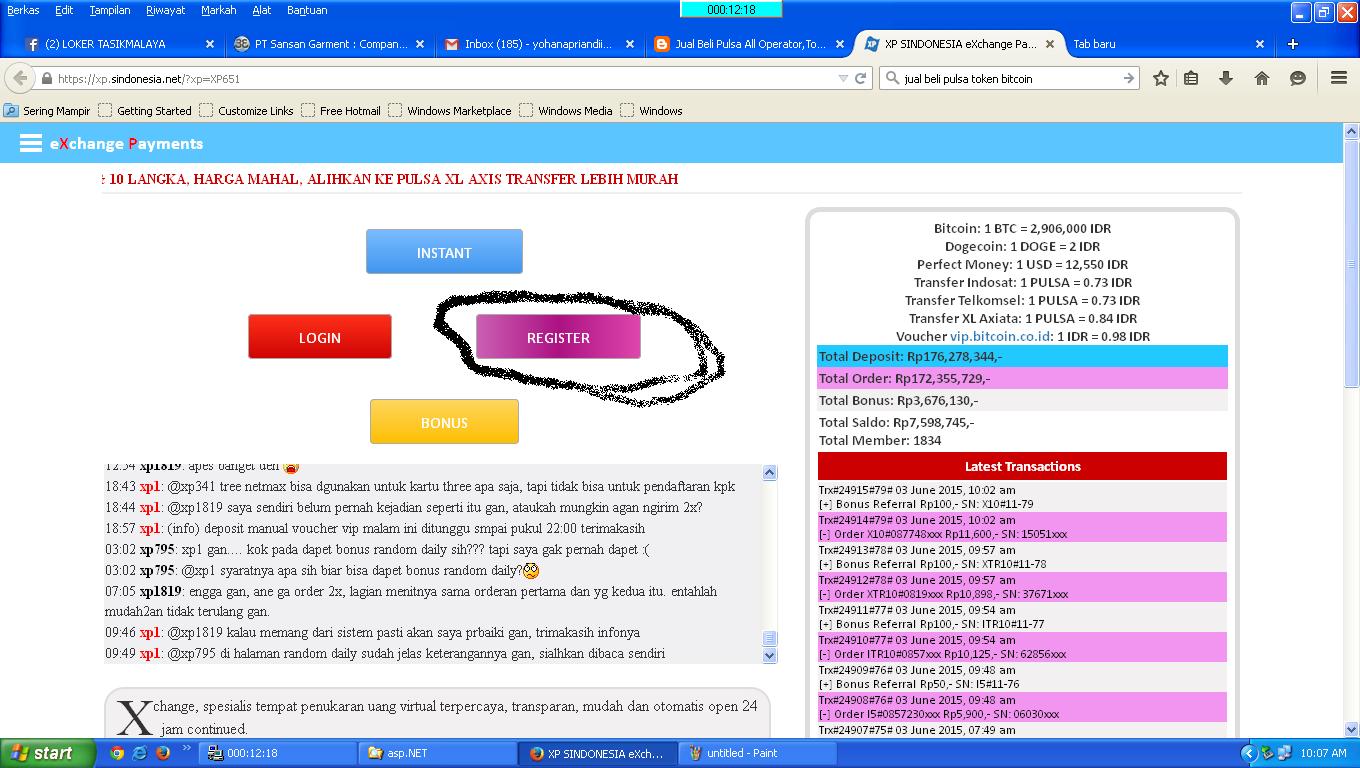
Task: Click the blue INSTANT button
Action: pos(444,252)
